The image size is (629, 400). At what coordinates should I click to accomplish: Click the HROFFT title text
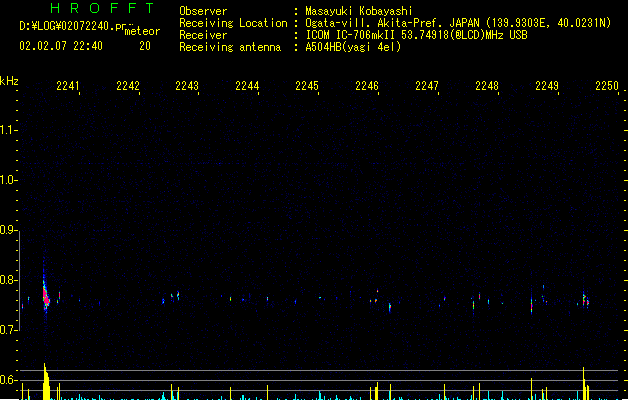(x=102, y=8)
